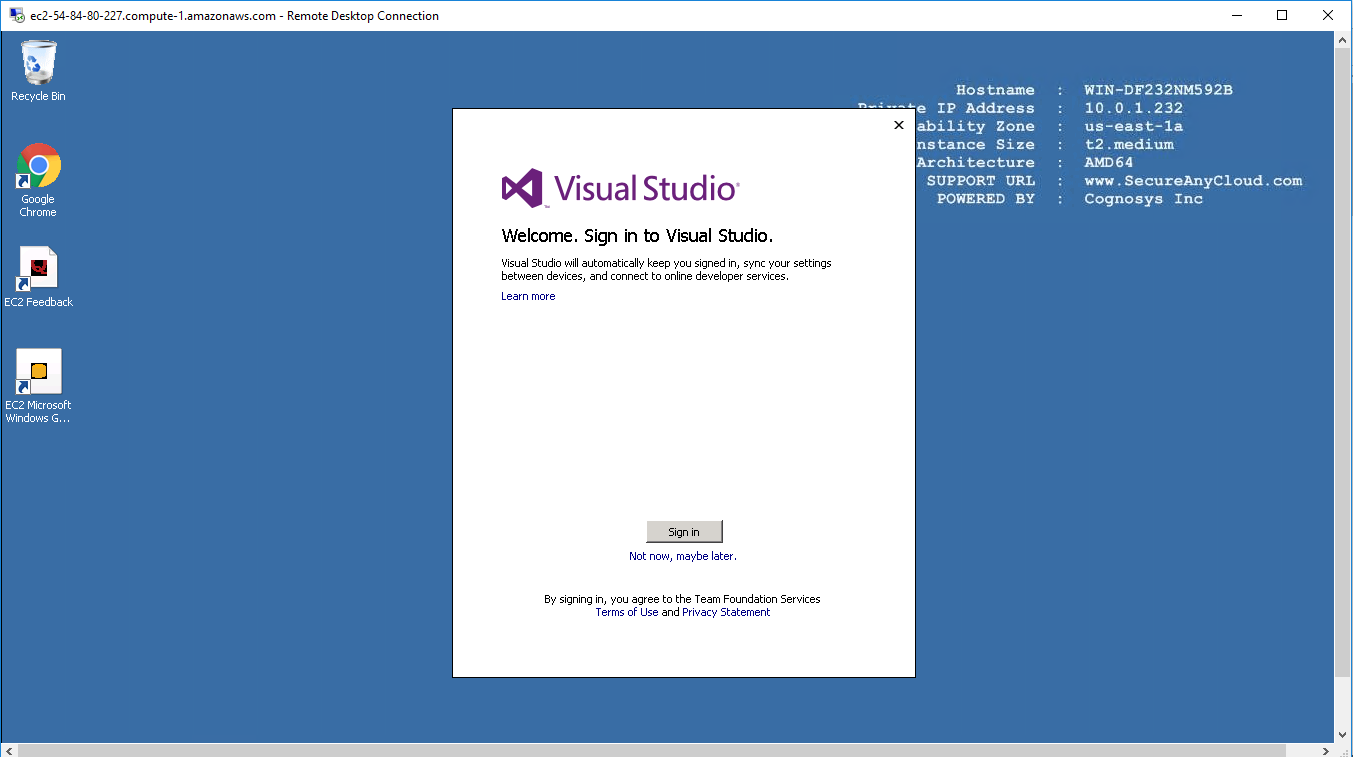Open the Learn more link
The height and width of the screenshot is (757, 1353).
(x=528, y=296)
